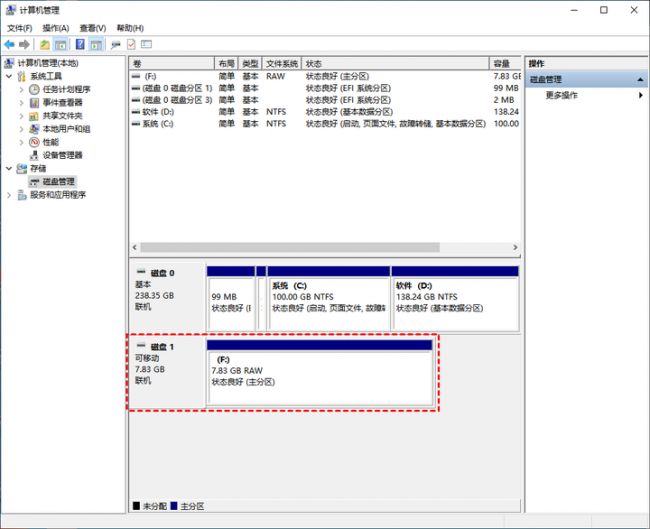
Task: Collapse the 存储 storage node
Action: coord(9,168)
